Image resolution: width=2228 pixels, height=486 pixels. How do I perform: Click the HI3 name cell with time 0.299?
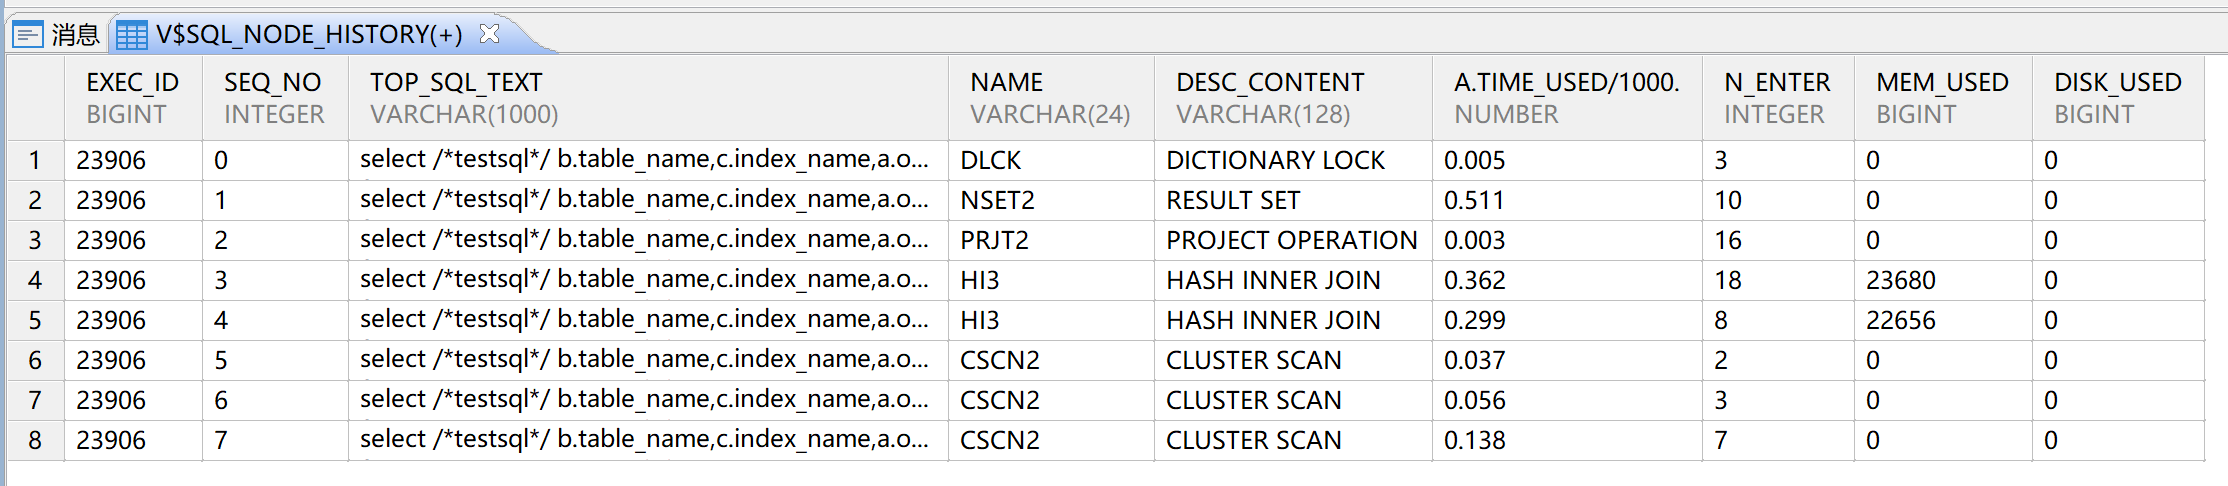coord(1051,320)
